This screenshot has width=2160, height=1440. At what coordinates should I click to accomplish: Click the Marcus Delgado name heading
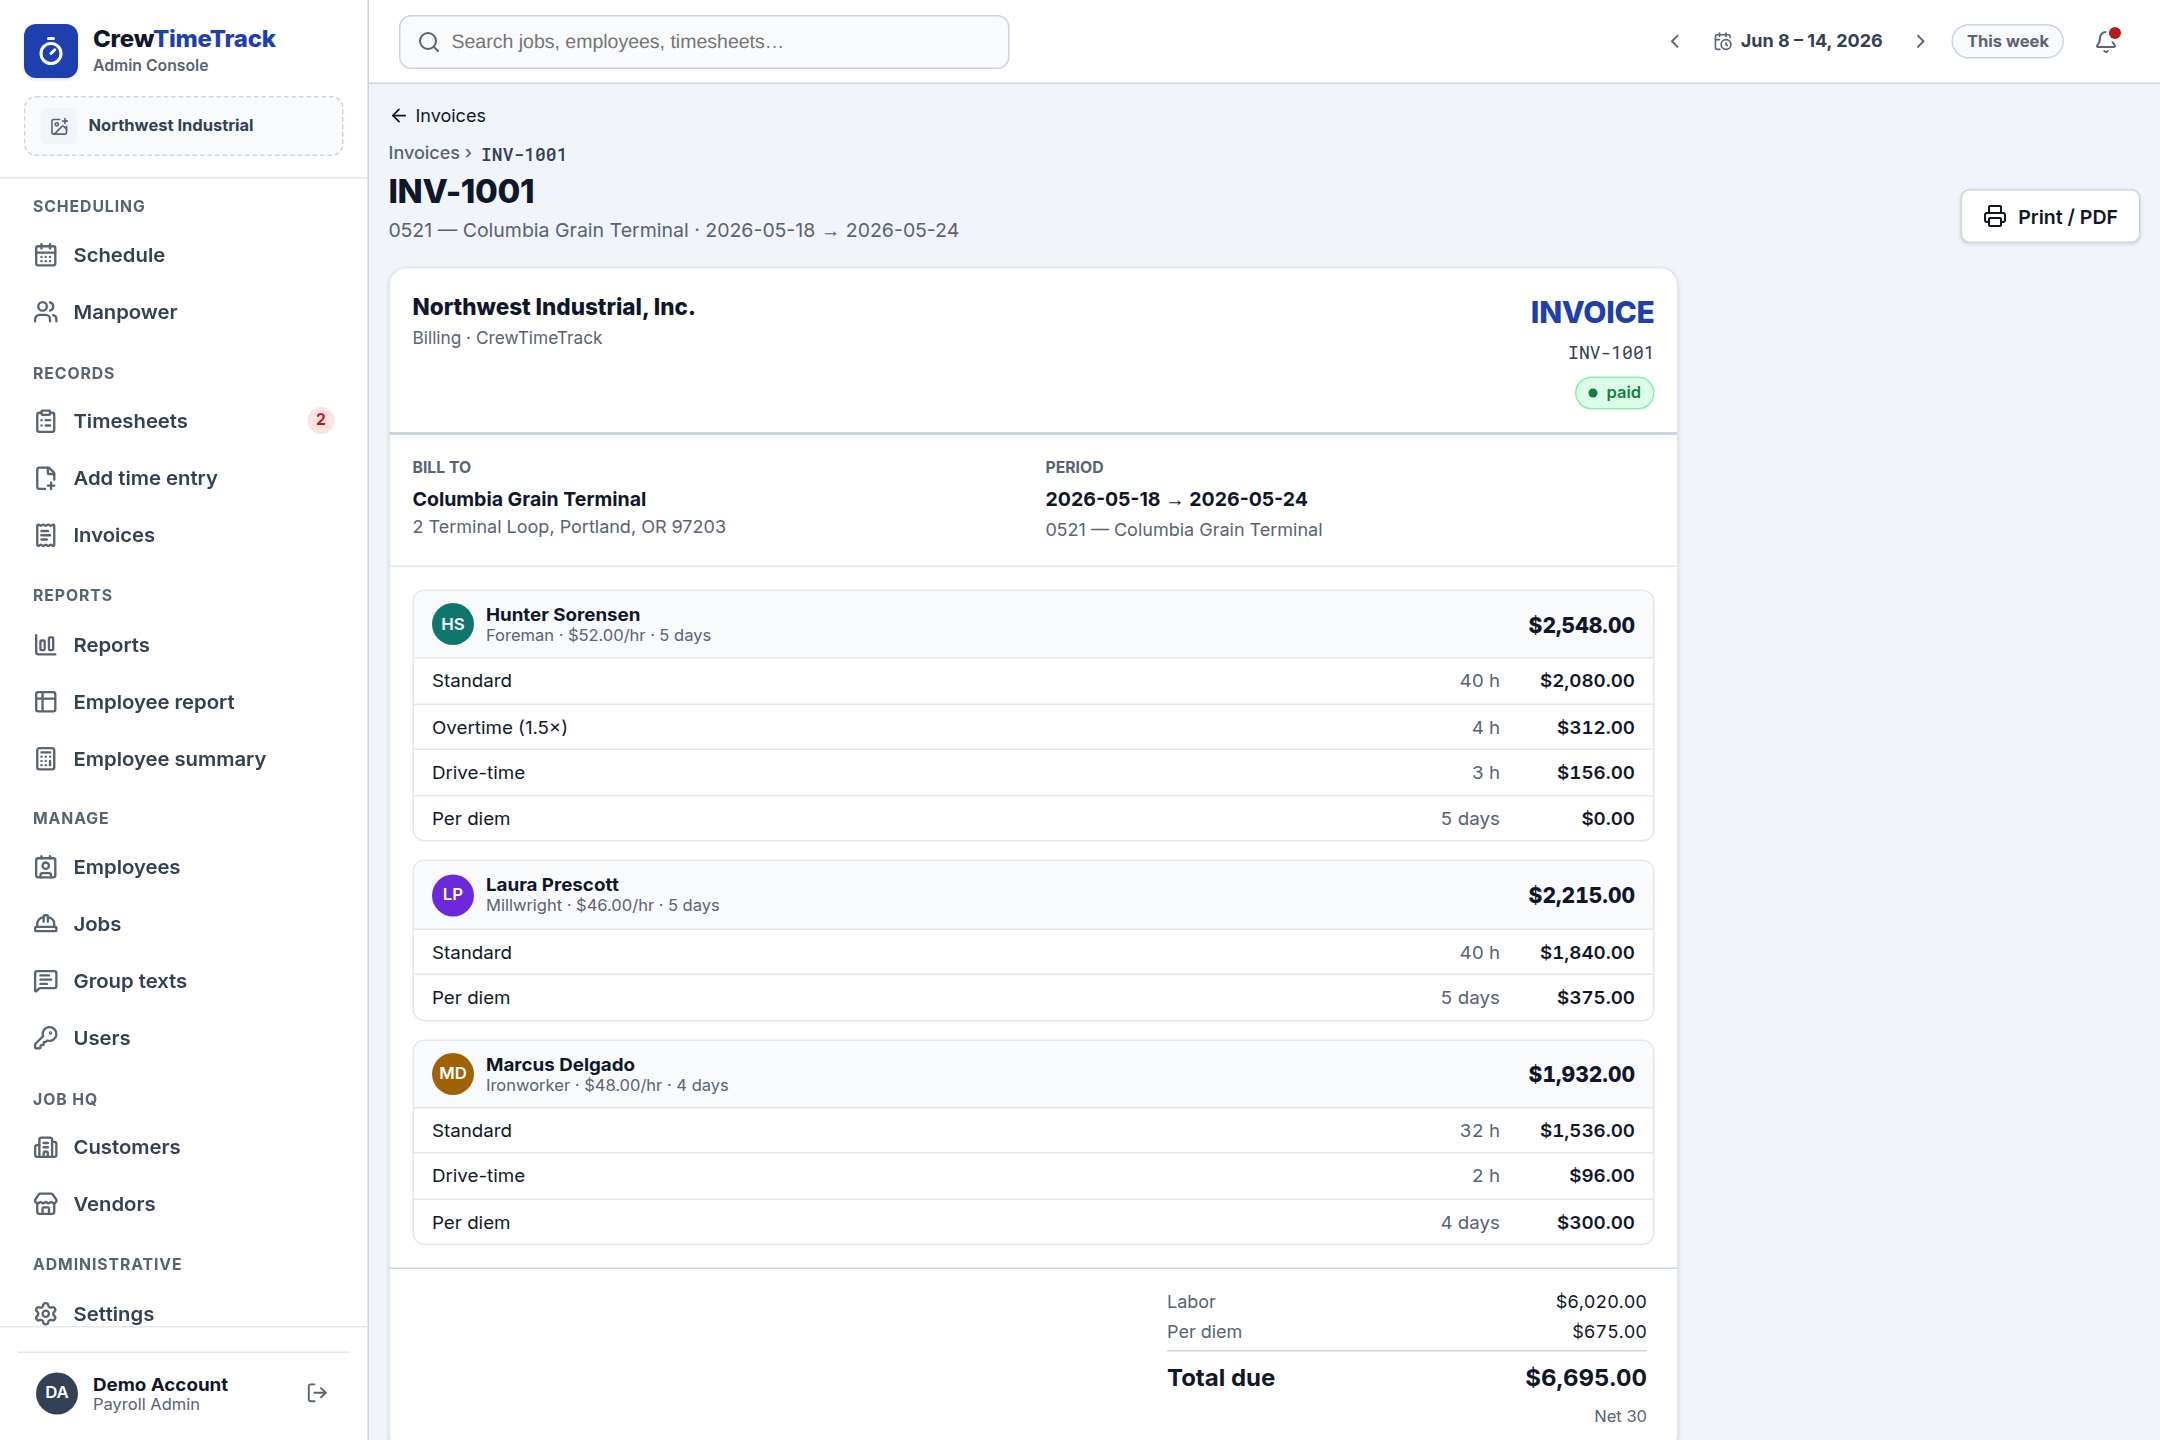(560, 1064)
